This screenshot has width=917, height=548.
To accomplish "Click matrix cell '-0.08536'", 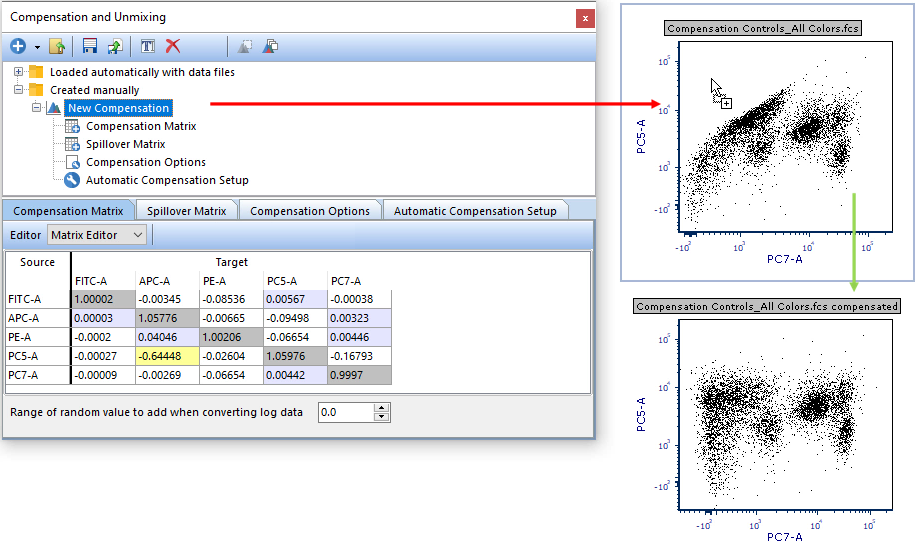I will coord(231,299).
